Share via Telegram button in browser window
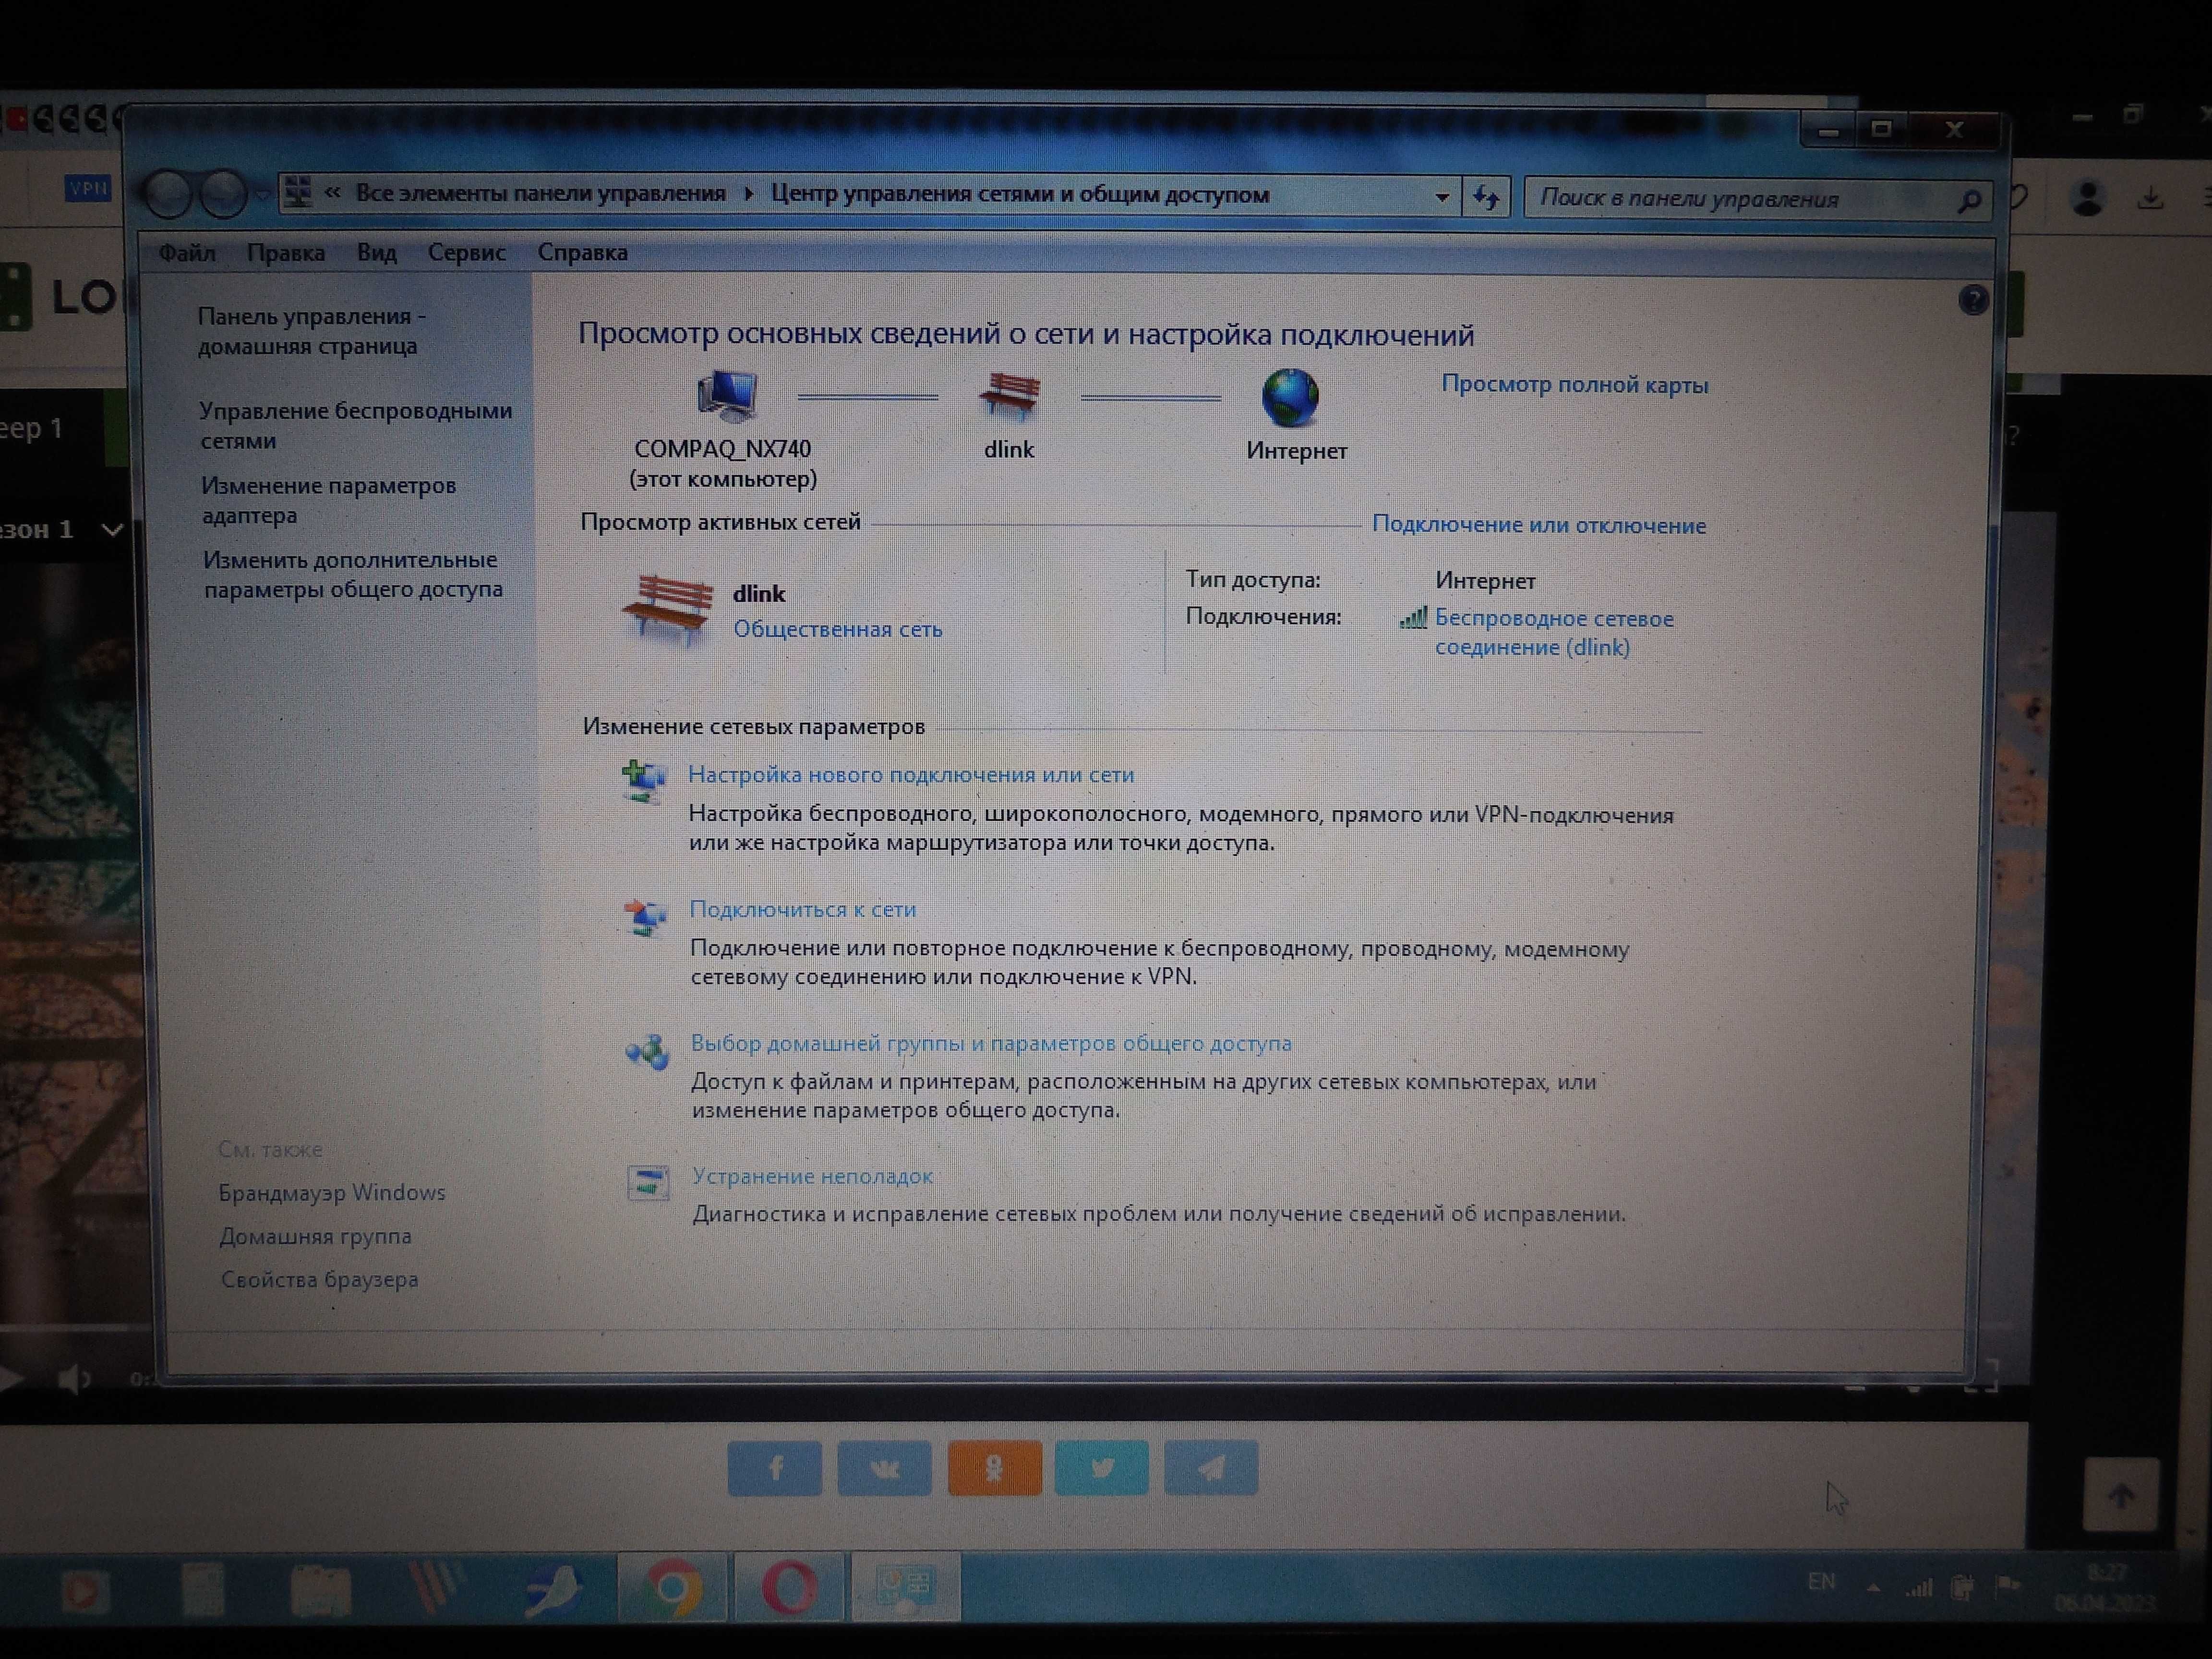2212x1659 pixels. (1211, 1468)
